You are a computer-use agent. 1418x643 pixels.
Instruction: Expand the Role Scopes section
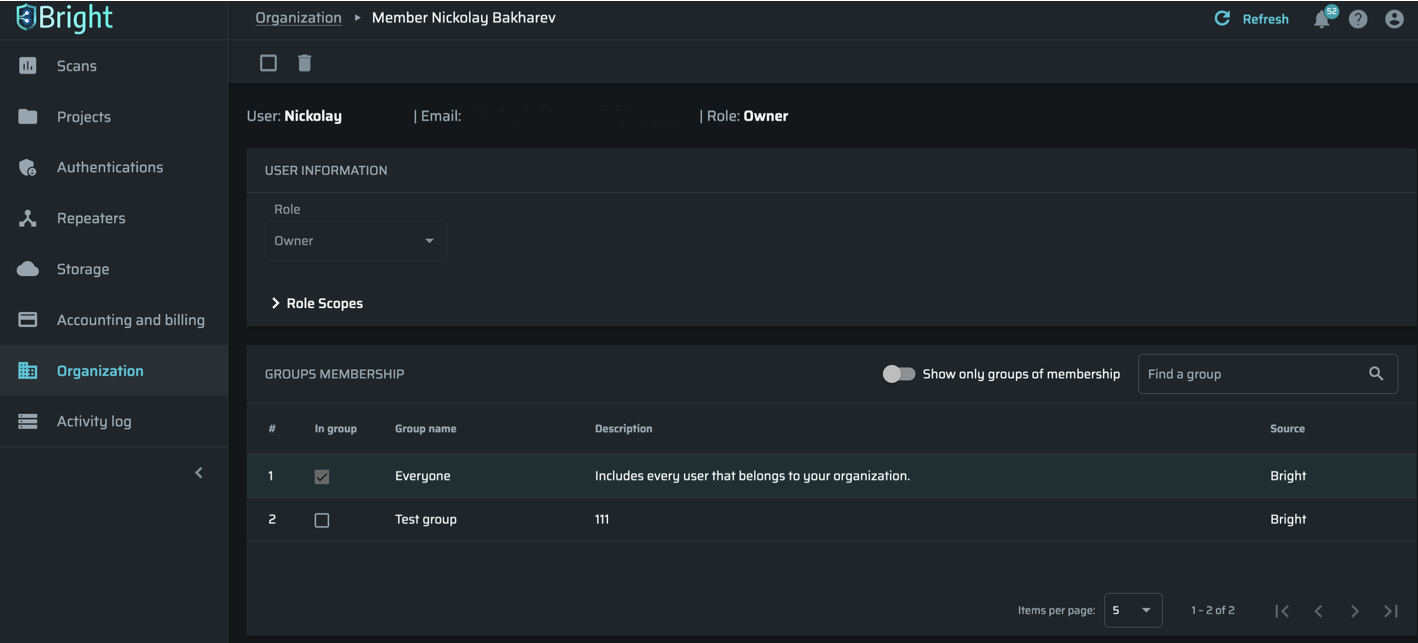(316, 303)
